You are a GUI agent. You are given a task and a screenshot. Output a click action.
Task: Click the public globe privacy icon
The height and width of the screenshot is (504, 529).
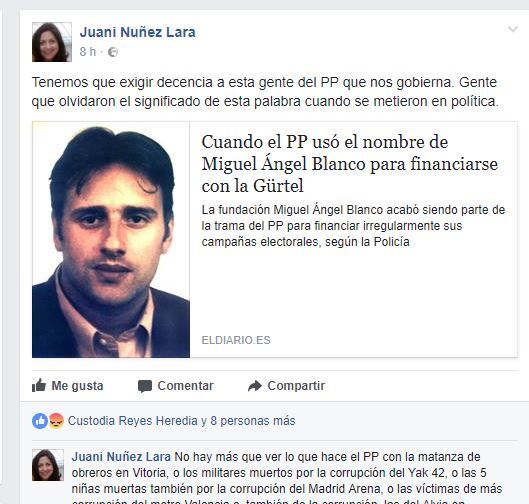(x=113, y=52)
